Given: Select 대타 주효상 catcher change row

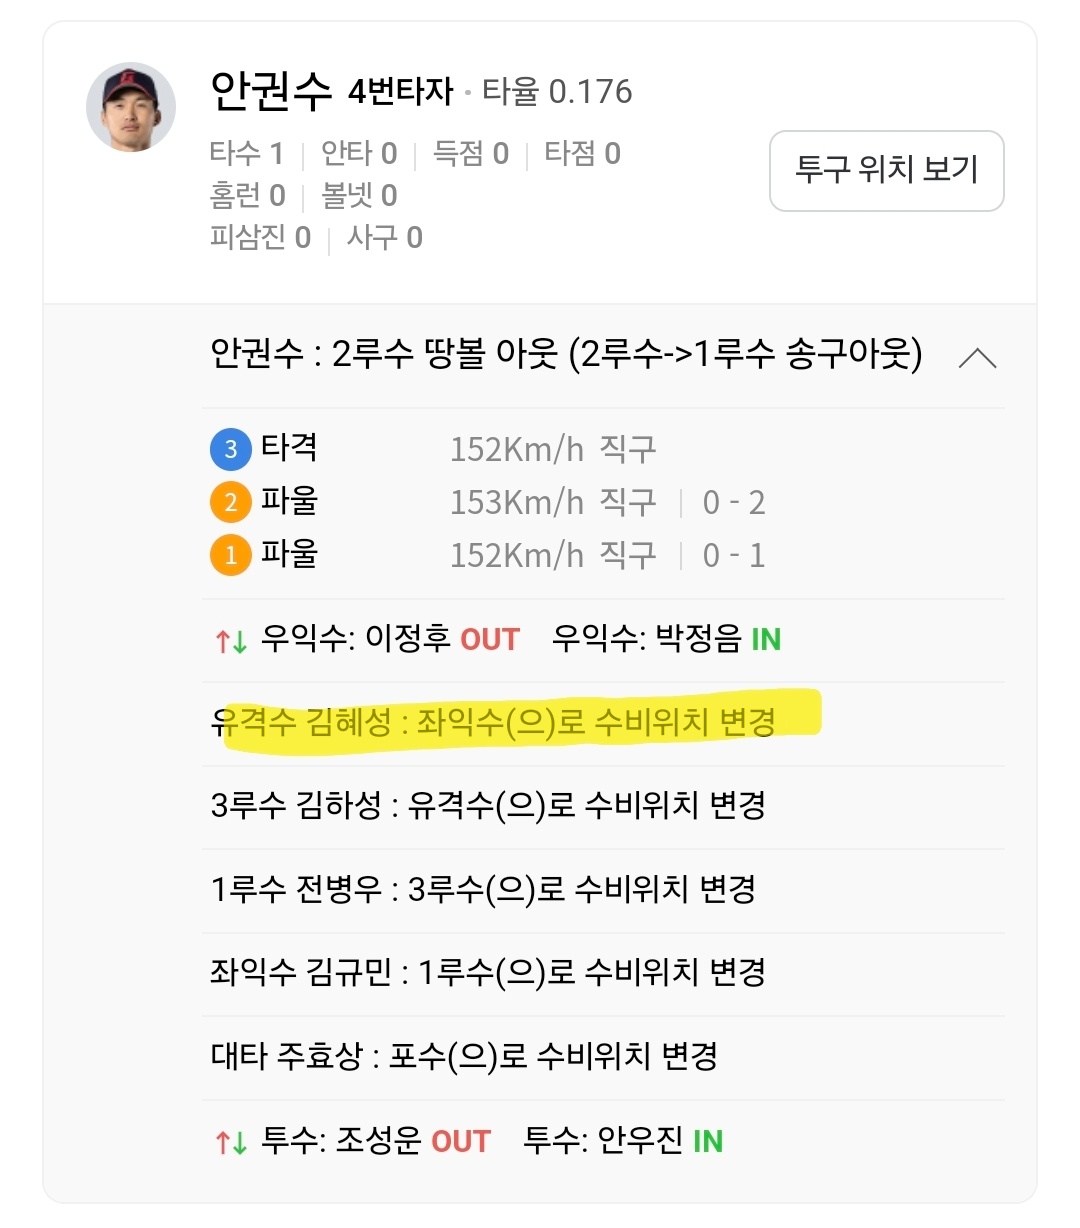Looking at the screenshot, I should (x=464, y=1056).
